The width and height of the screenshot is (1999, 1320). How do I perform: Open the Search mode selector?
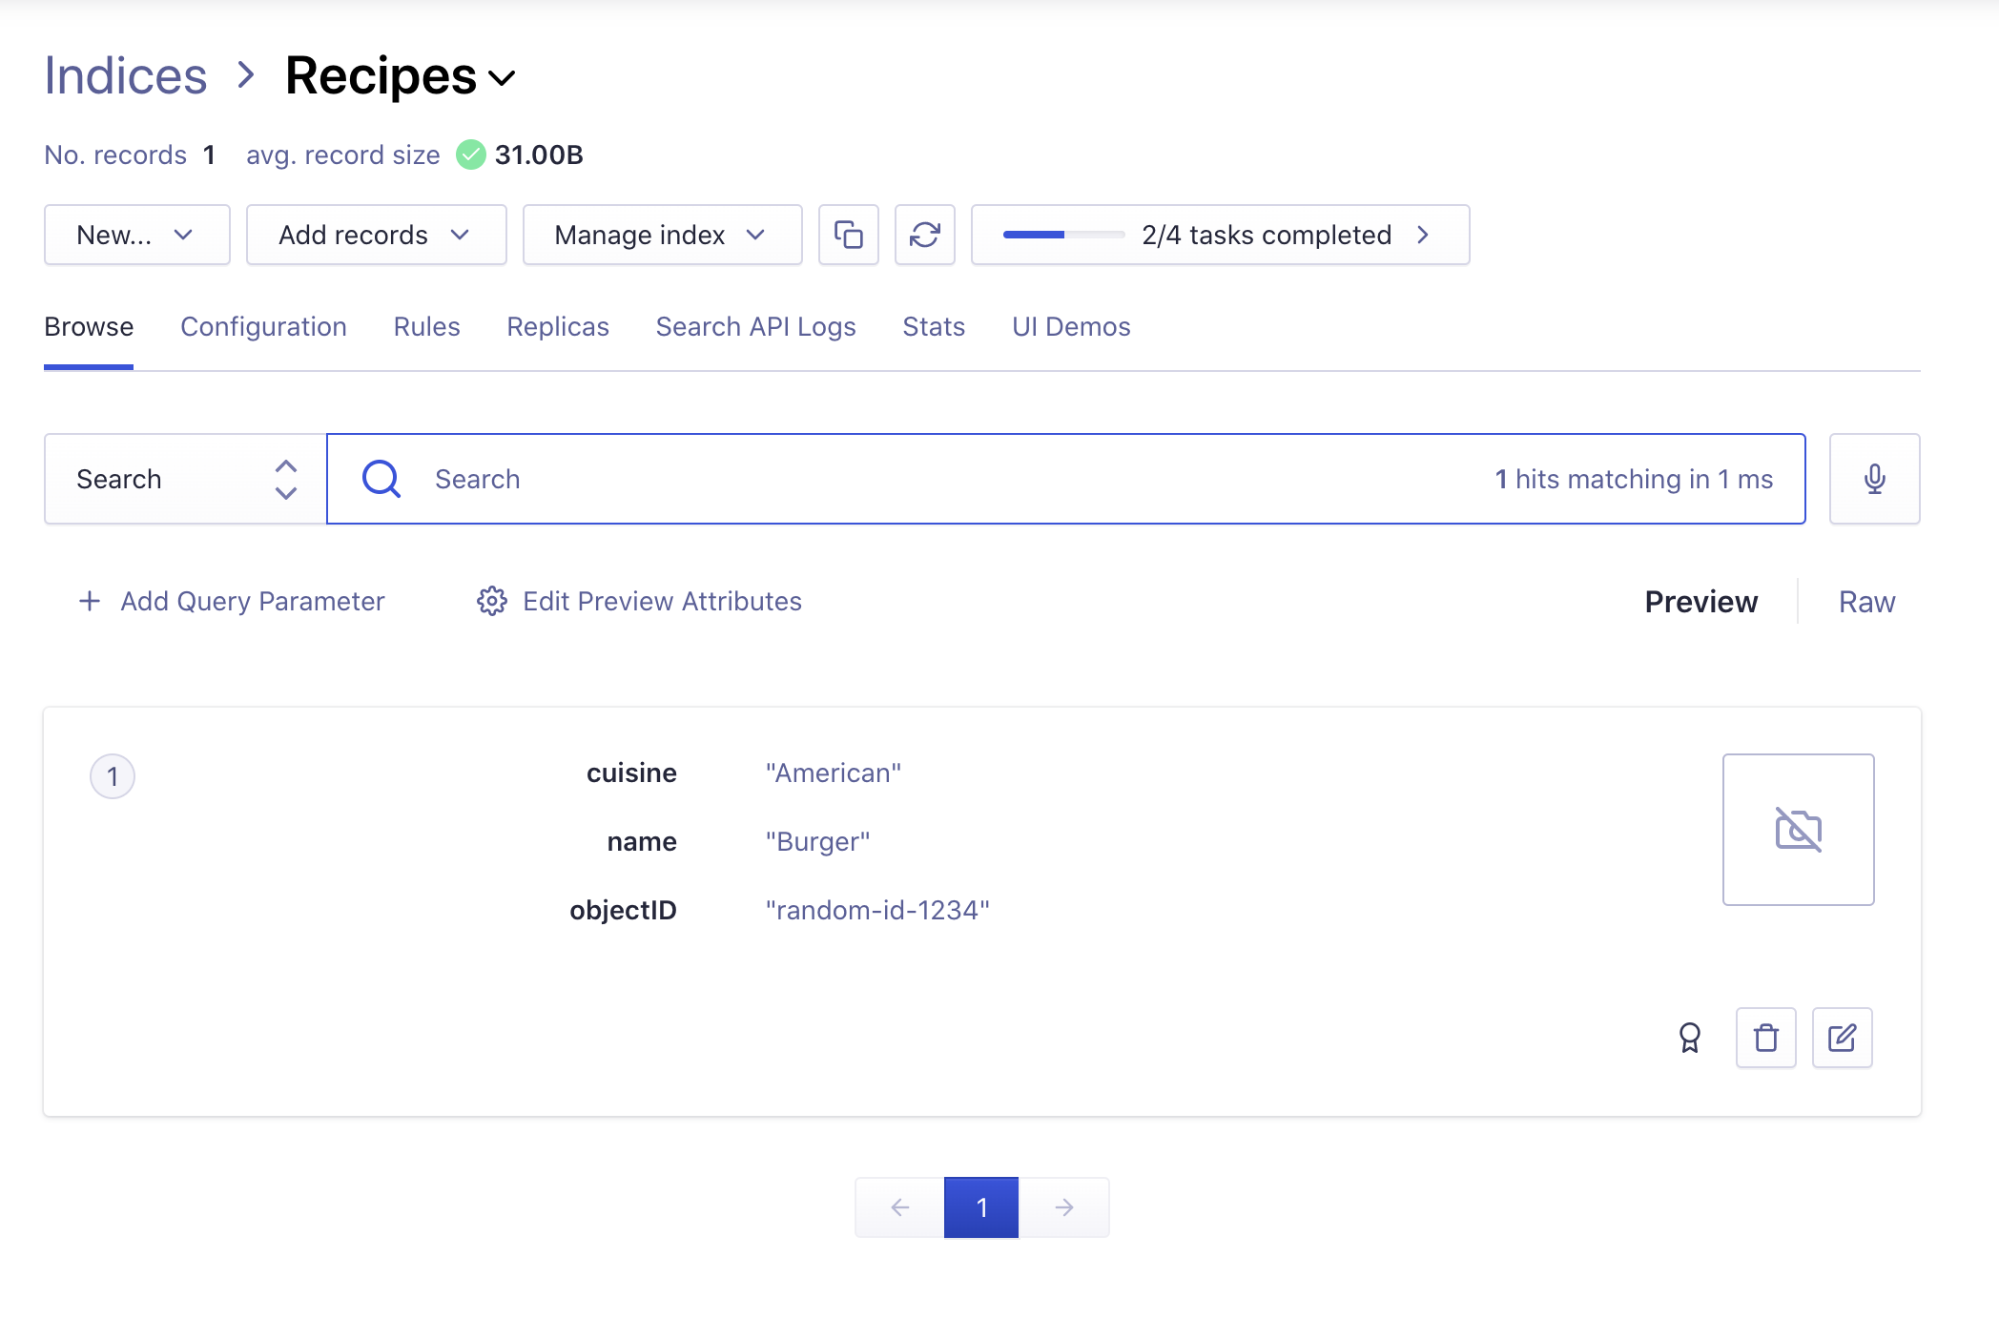(x=185, y=479)
